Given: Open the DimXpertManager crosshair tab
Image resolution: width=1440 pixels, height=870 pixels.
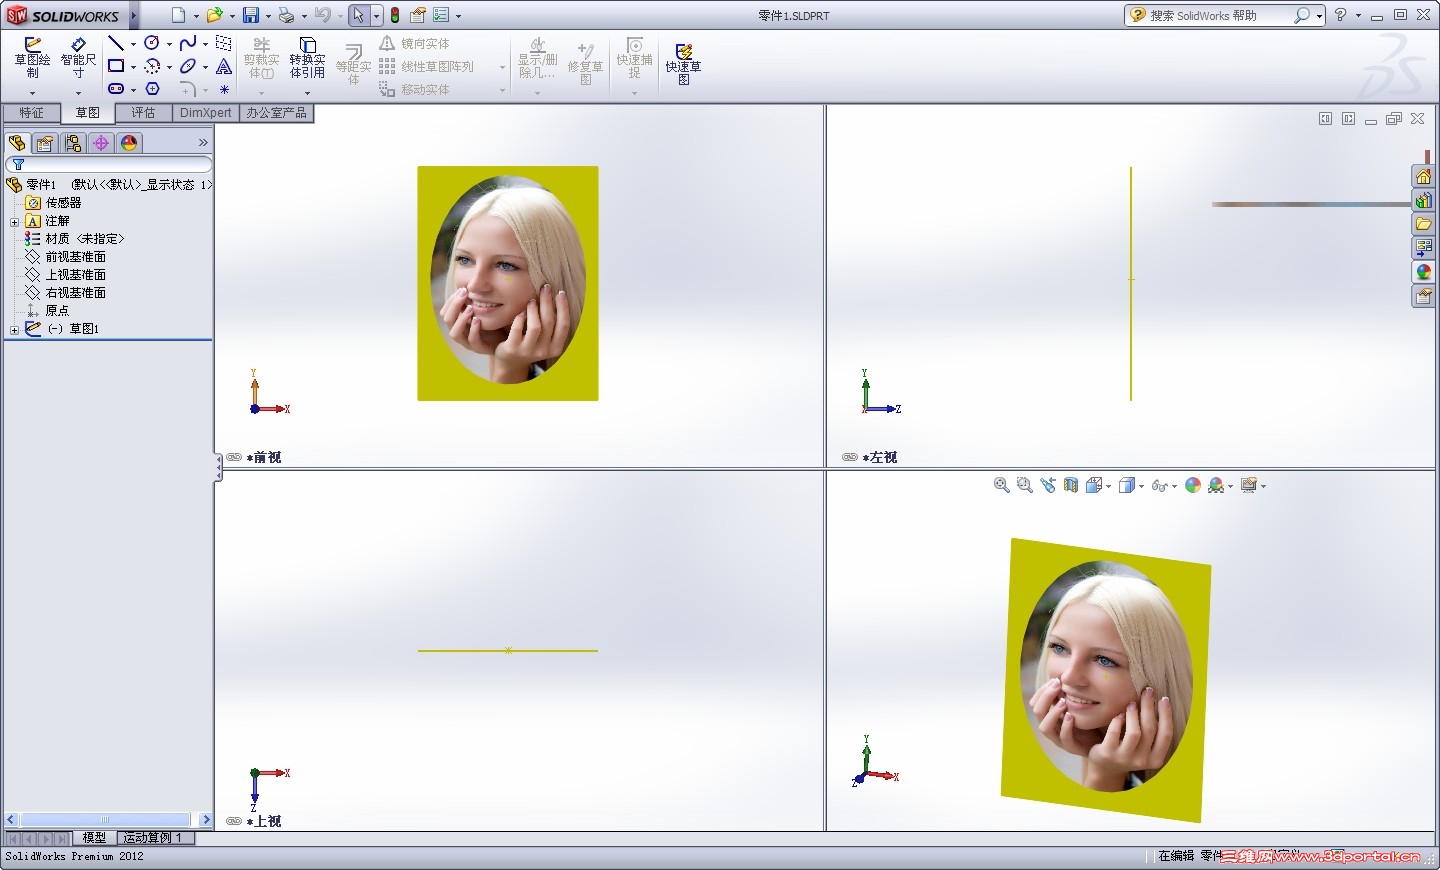Looking at the screenshot, I should [101, 143].
